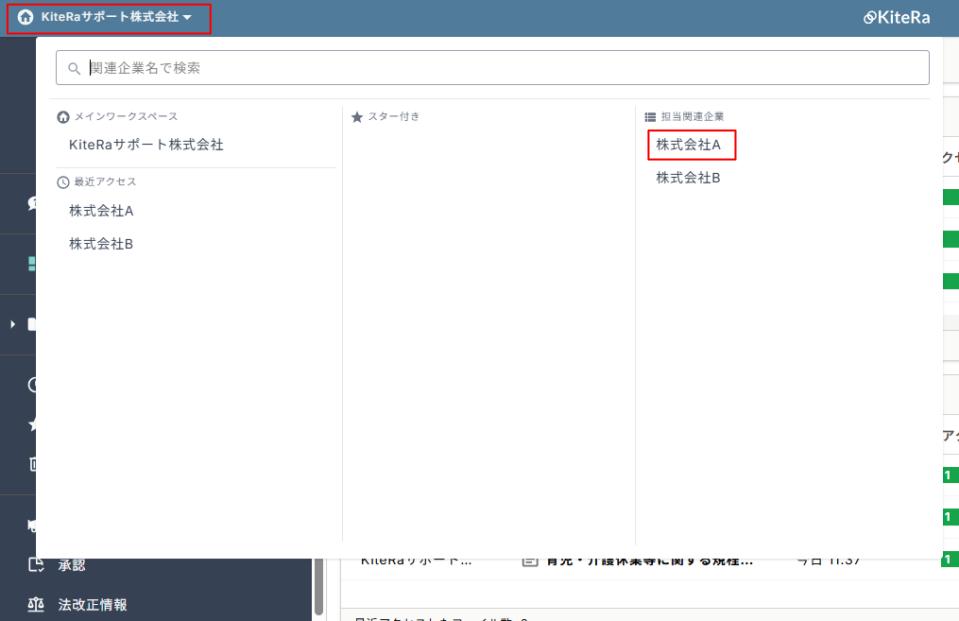Click the approval icon beside 承認
The image size is (959, 621).
click(x=36, y=565)
